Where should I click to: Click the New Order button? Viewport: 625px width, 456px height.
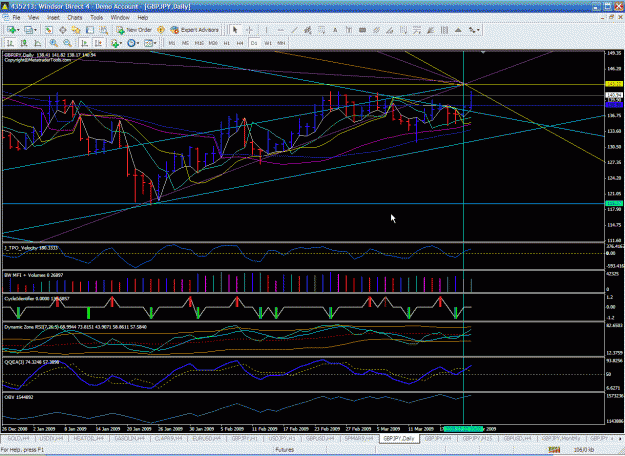click(134, 30)
